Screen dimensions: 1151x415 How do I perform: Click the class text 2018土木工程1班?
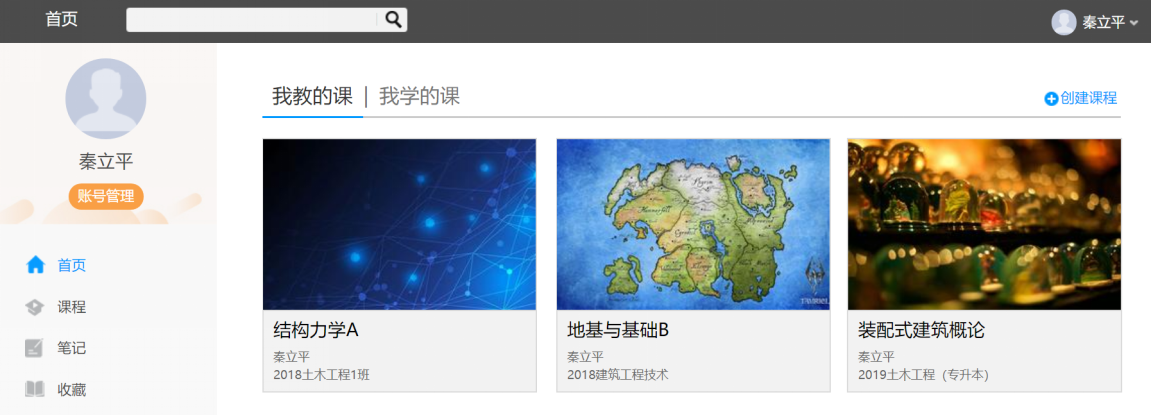[322, 375]
